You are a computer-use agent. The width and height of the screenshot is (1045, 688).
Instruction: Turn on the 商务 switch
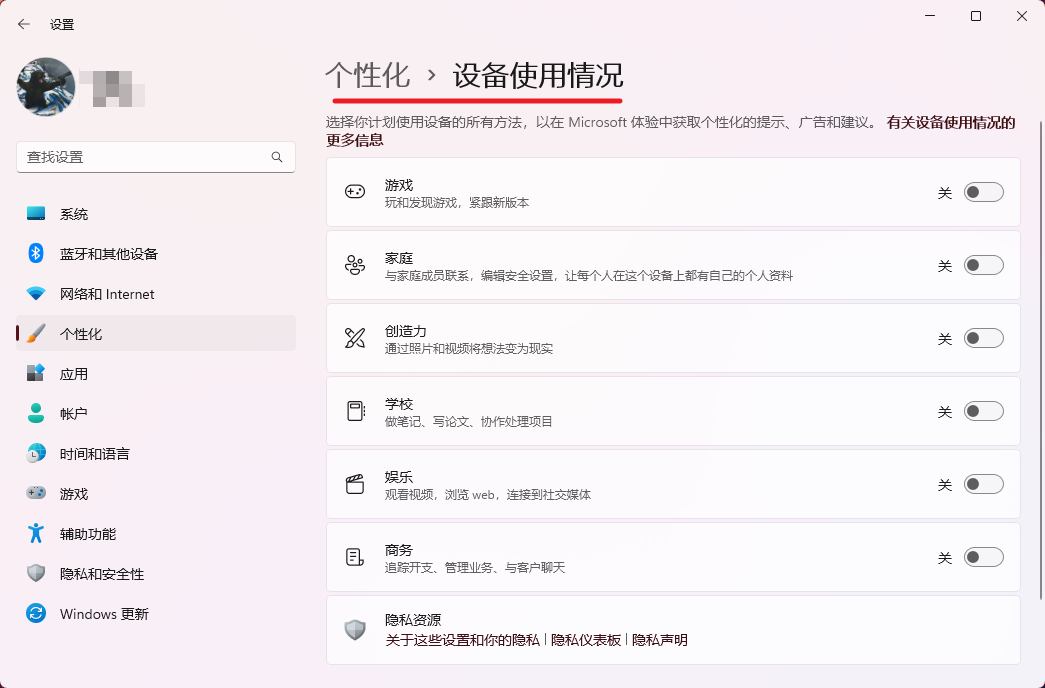(x=982, y=556)
